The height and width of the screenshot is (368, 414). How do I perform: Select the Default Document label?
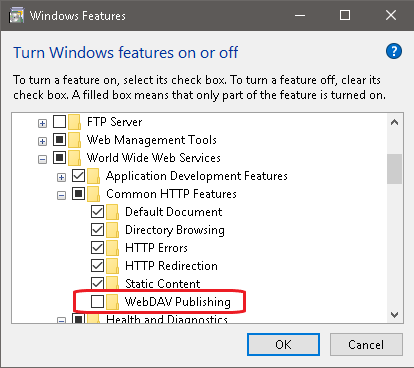click(174, 212)
